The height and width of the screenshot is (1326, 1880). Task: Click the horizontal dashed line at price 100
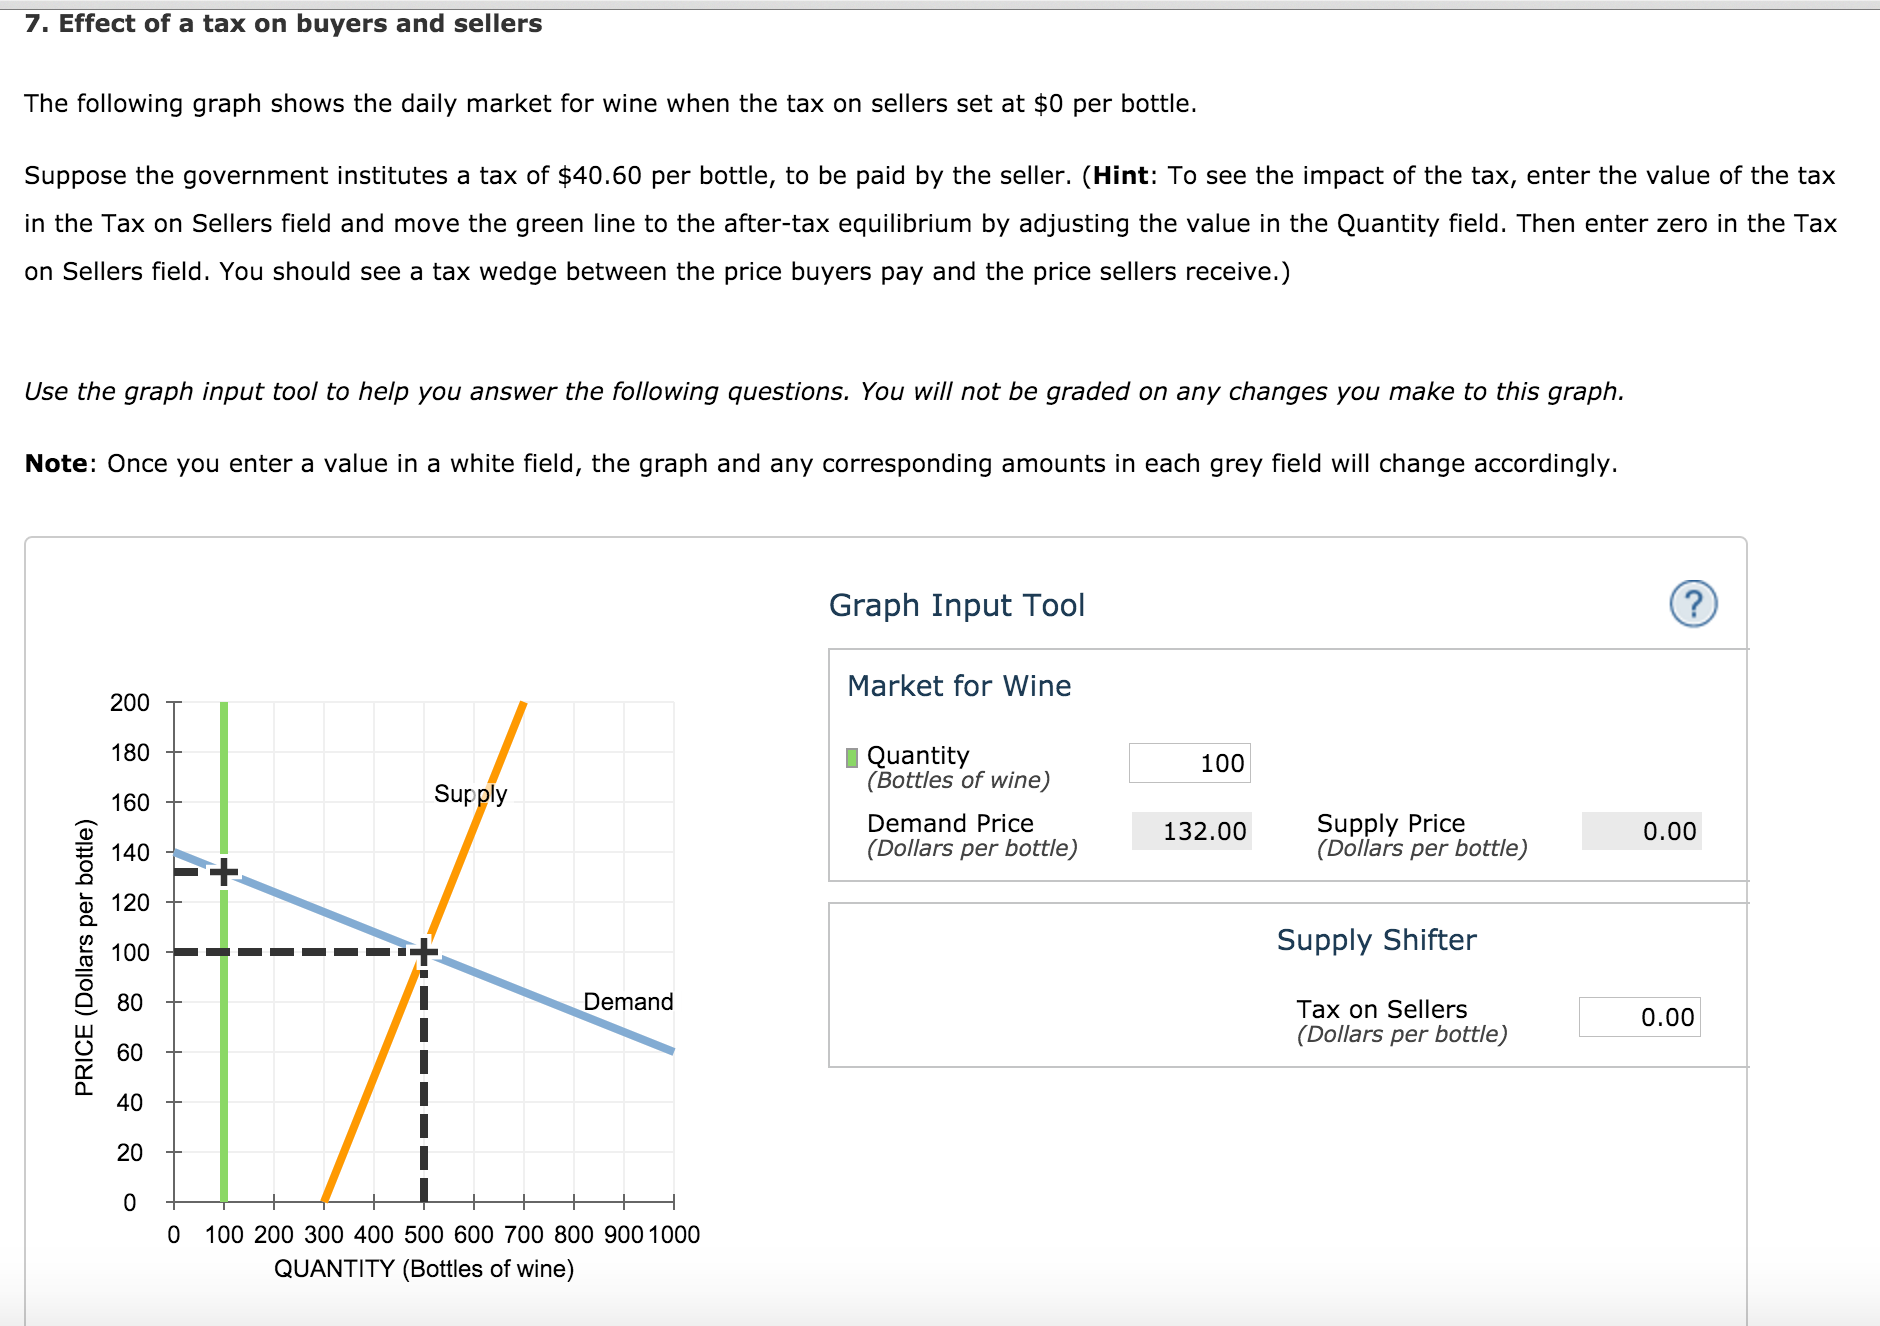(x=300, y=952)
